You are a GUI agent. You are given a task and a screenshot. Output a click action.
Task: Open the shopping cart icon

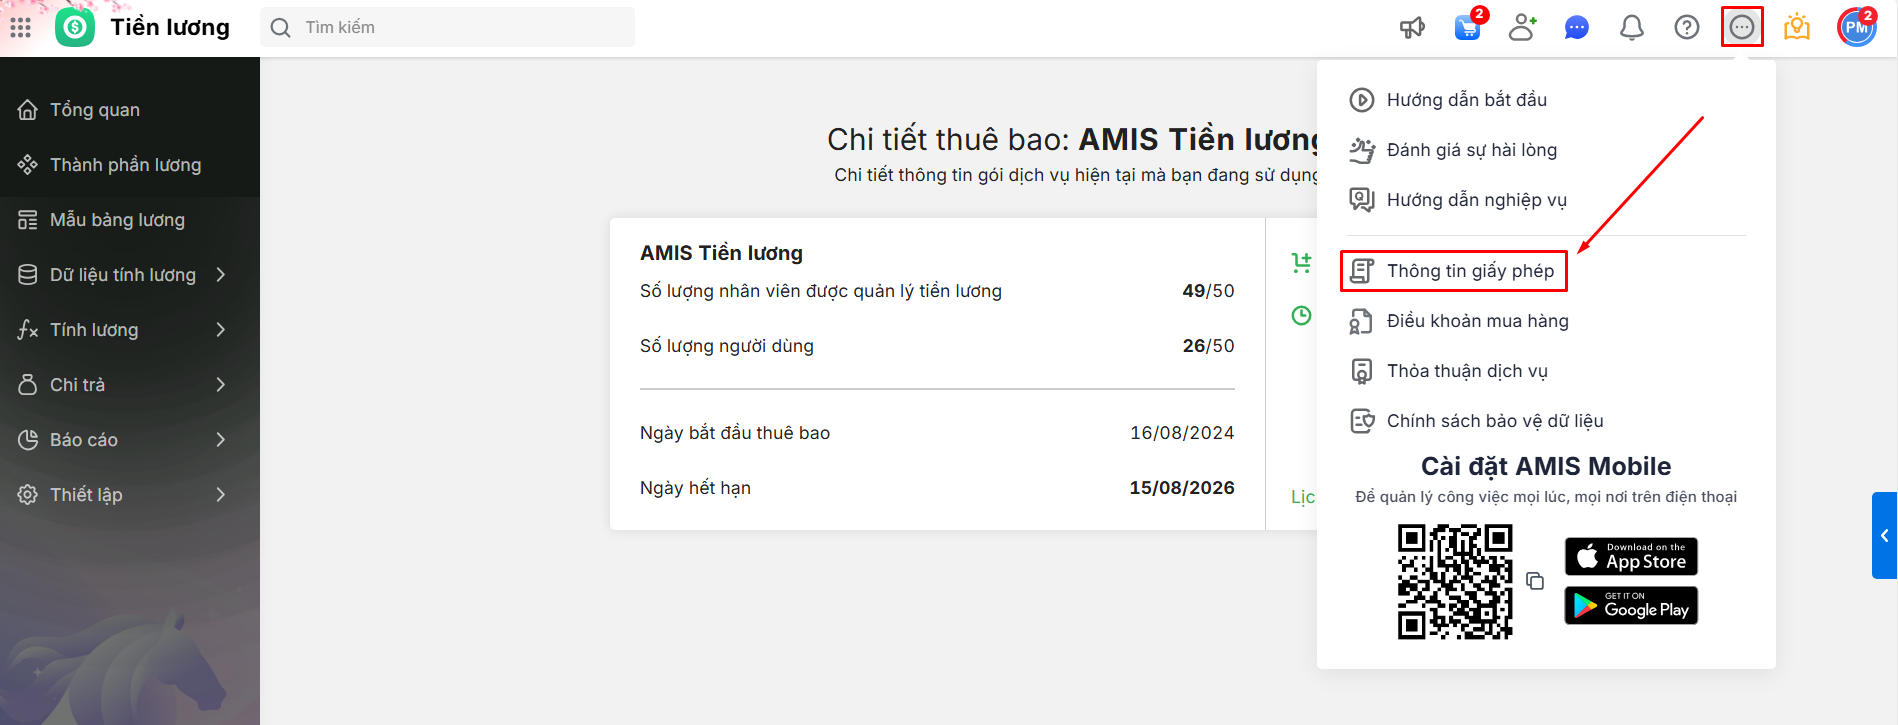click(1468, 27)
